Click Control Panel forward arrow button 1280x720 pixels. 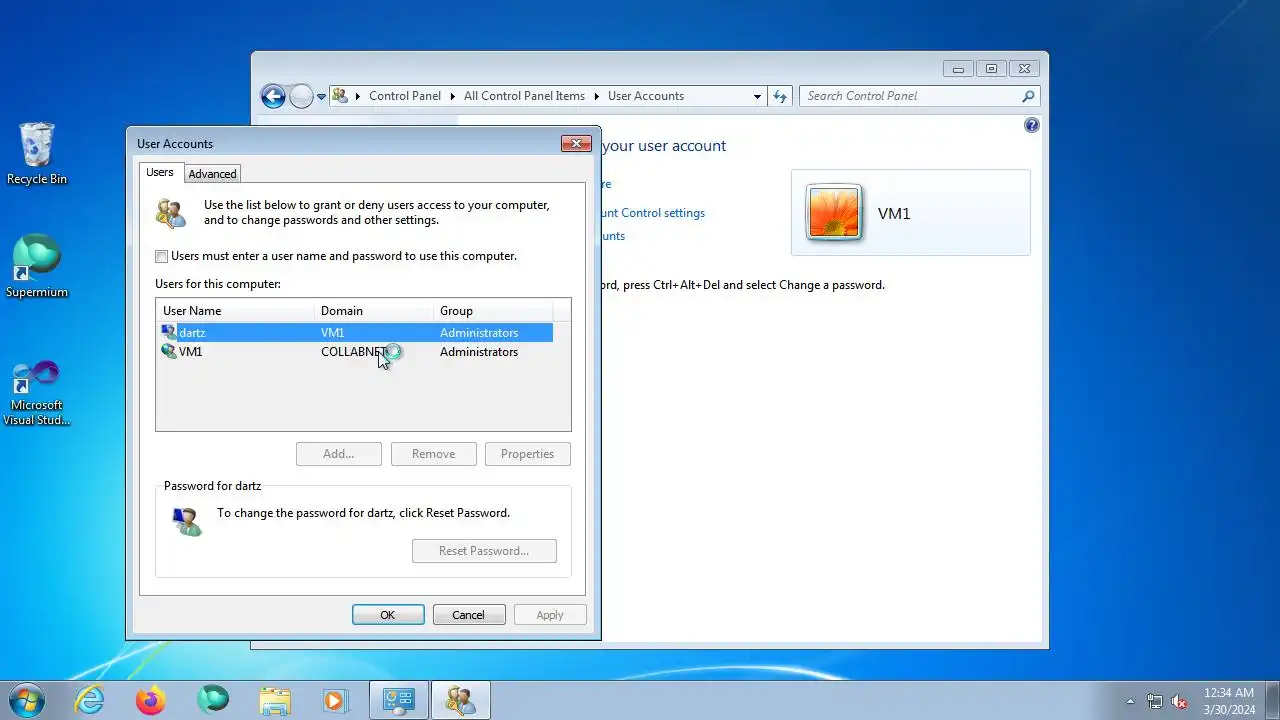301,96
